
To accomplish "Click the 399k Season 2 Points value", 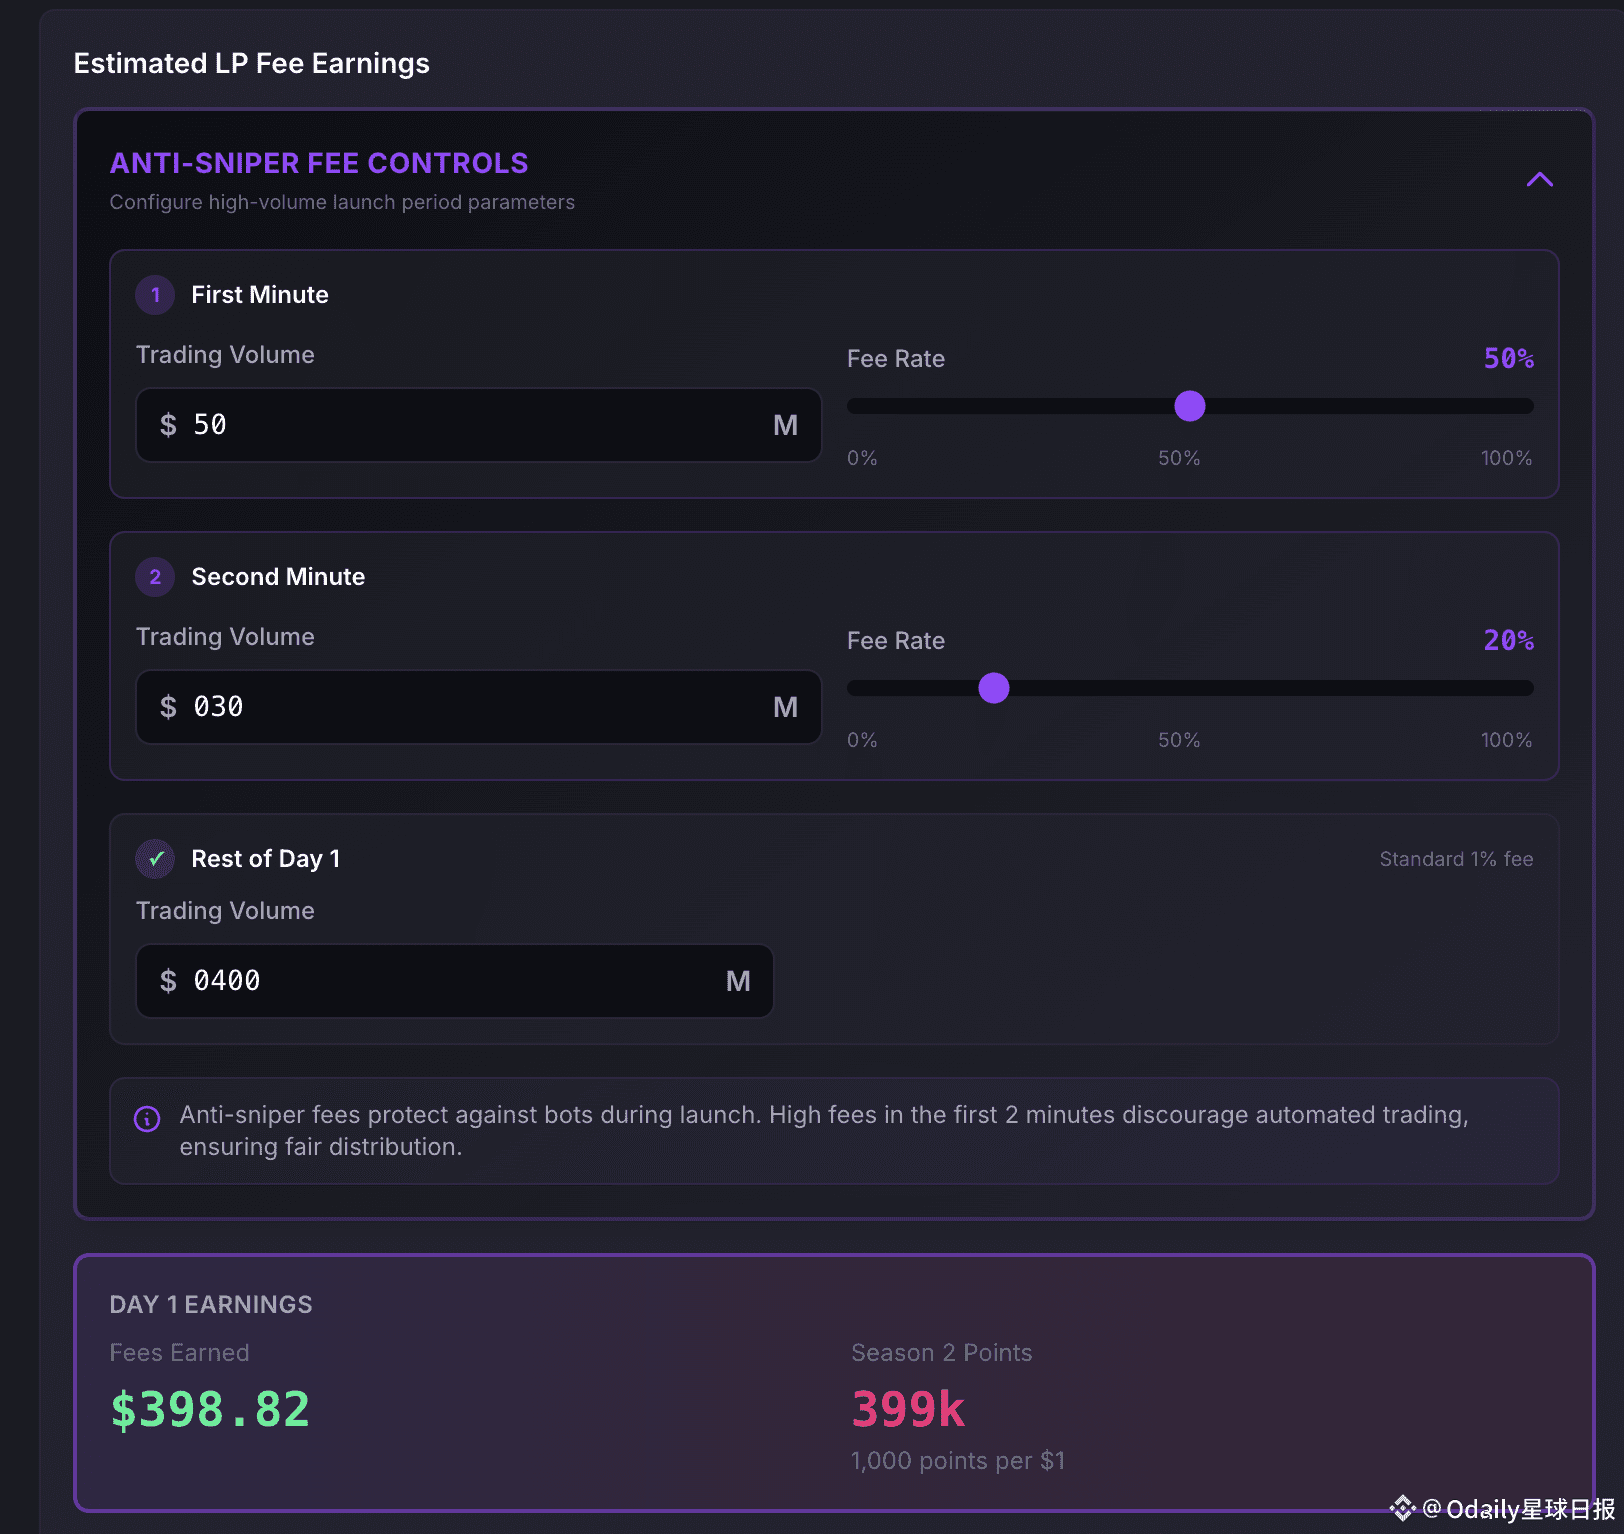I will point(908,1409).
